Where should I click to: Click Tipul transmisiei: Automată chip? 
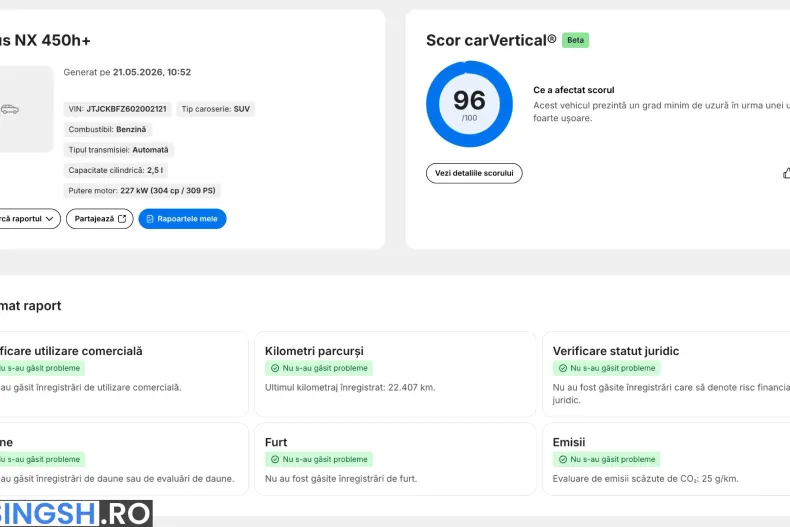[x=118, y=150]
